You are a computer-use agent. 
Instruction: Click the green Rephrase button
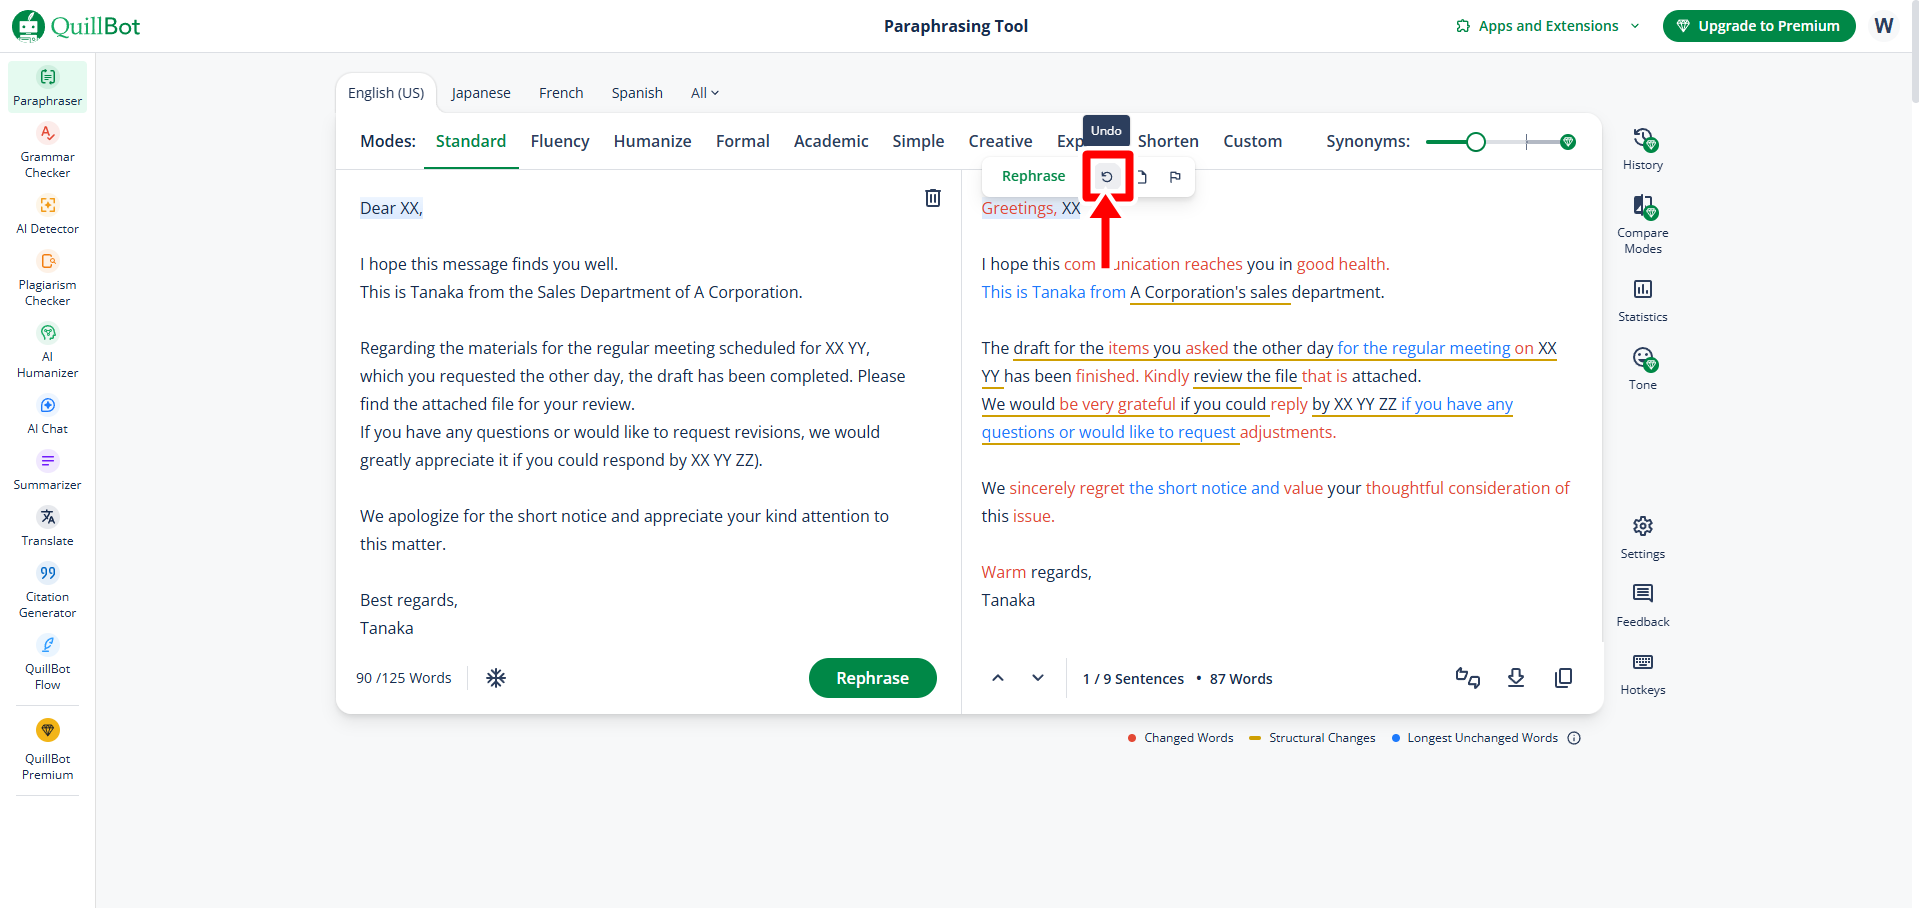[x=873, y=678]
